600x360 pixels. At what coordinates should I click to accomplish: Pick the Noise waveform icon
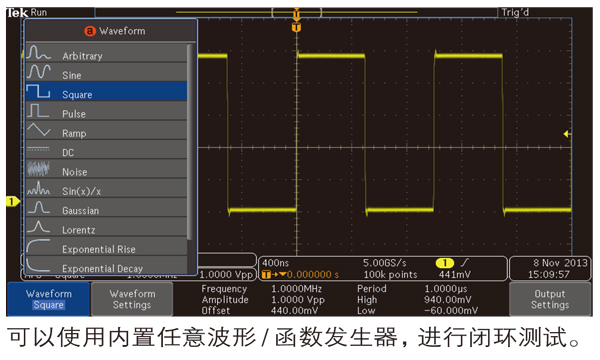pos(38,169)
